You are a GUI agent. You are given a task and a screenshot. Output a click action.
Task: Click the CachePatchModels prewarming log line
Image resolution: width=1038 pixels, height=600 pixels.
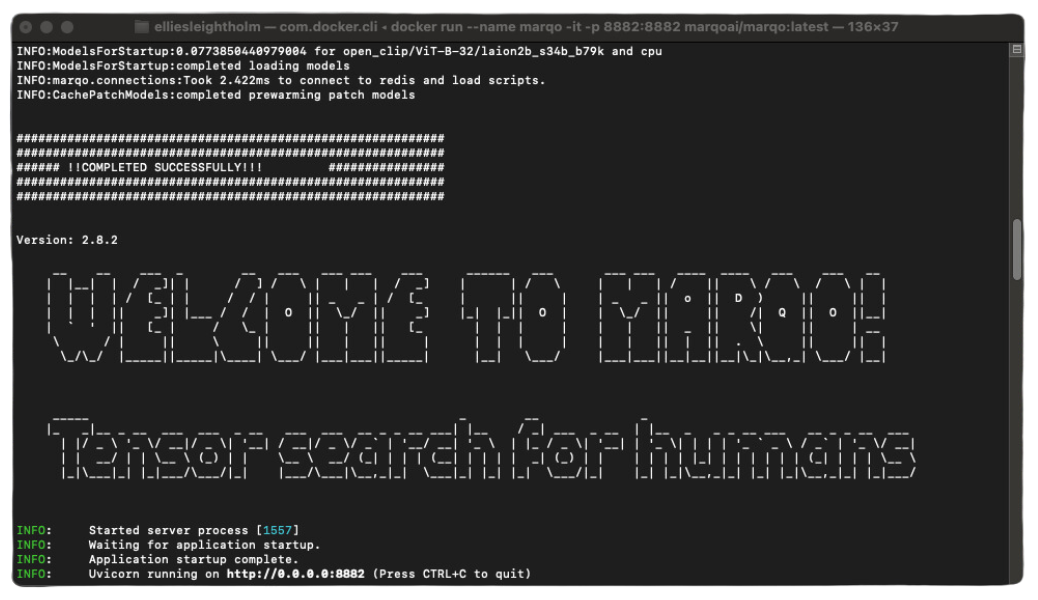[215, 95]
